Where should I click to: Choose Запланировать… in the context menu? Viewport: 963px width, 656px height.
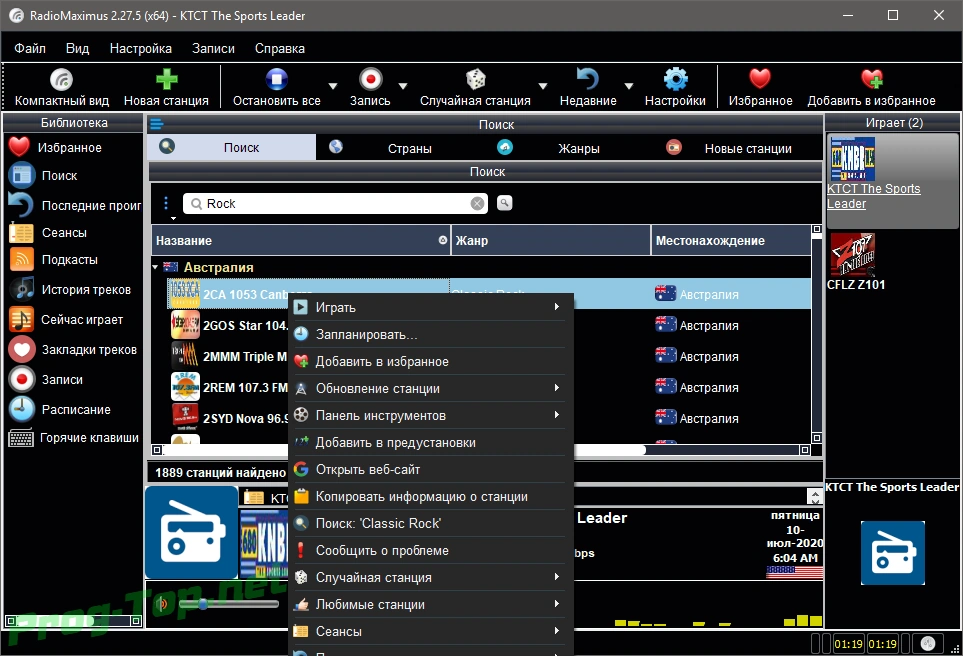[431, 335]
